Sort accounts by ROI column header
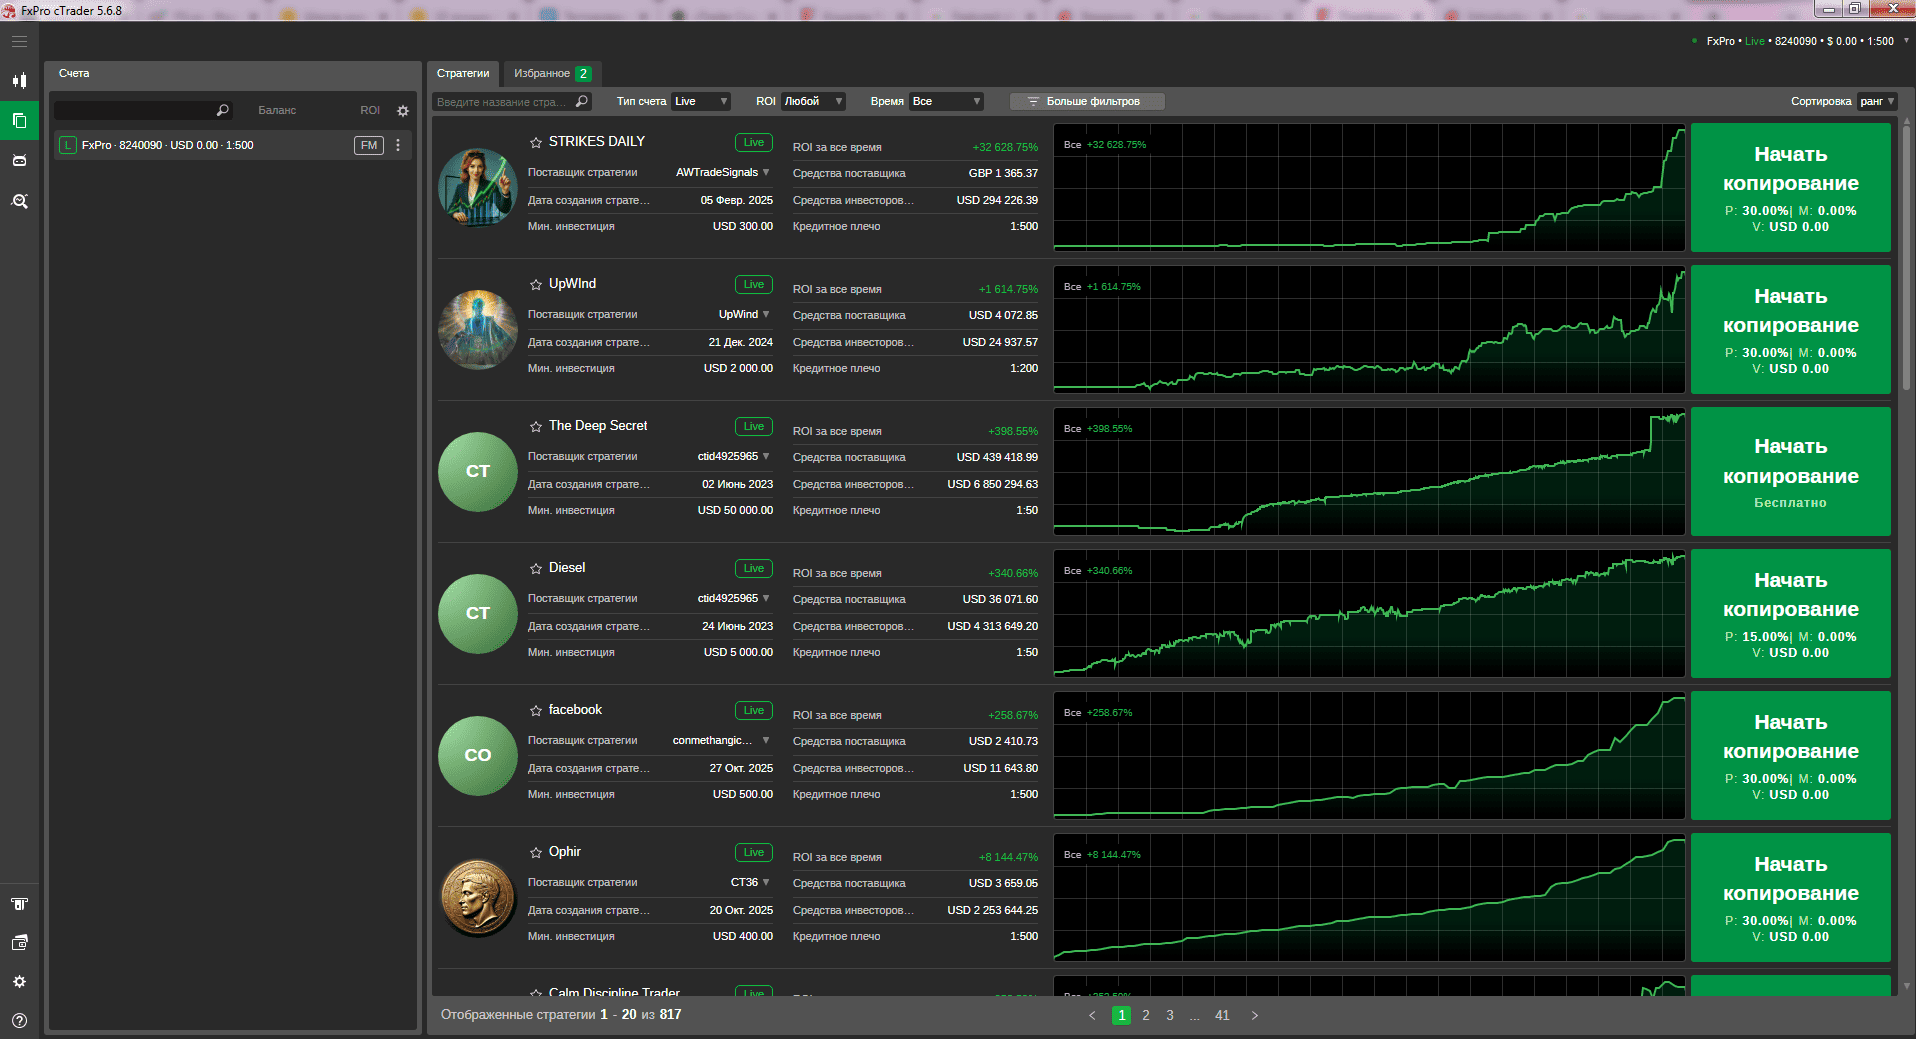 point(370,110)
